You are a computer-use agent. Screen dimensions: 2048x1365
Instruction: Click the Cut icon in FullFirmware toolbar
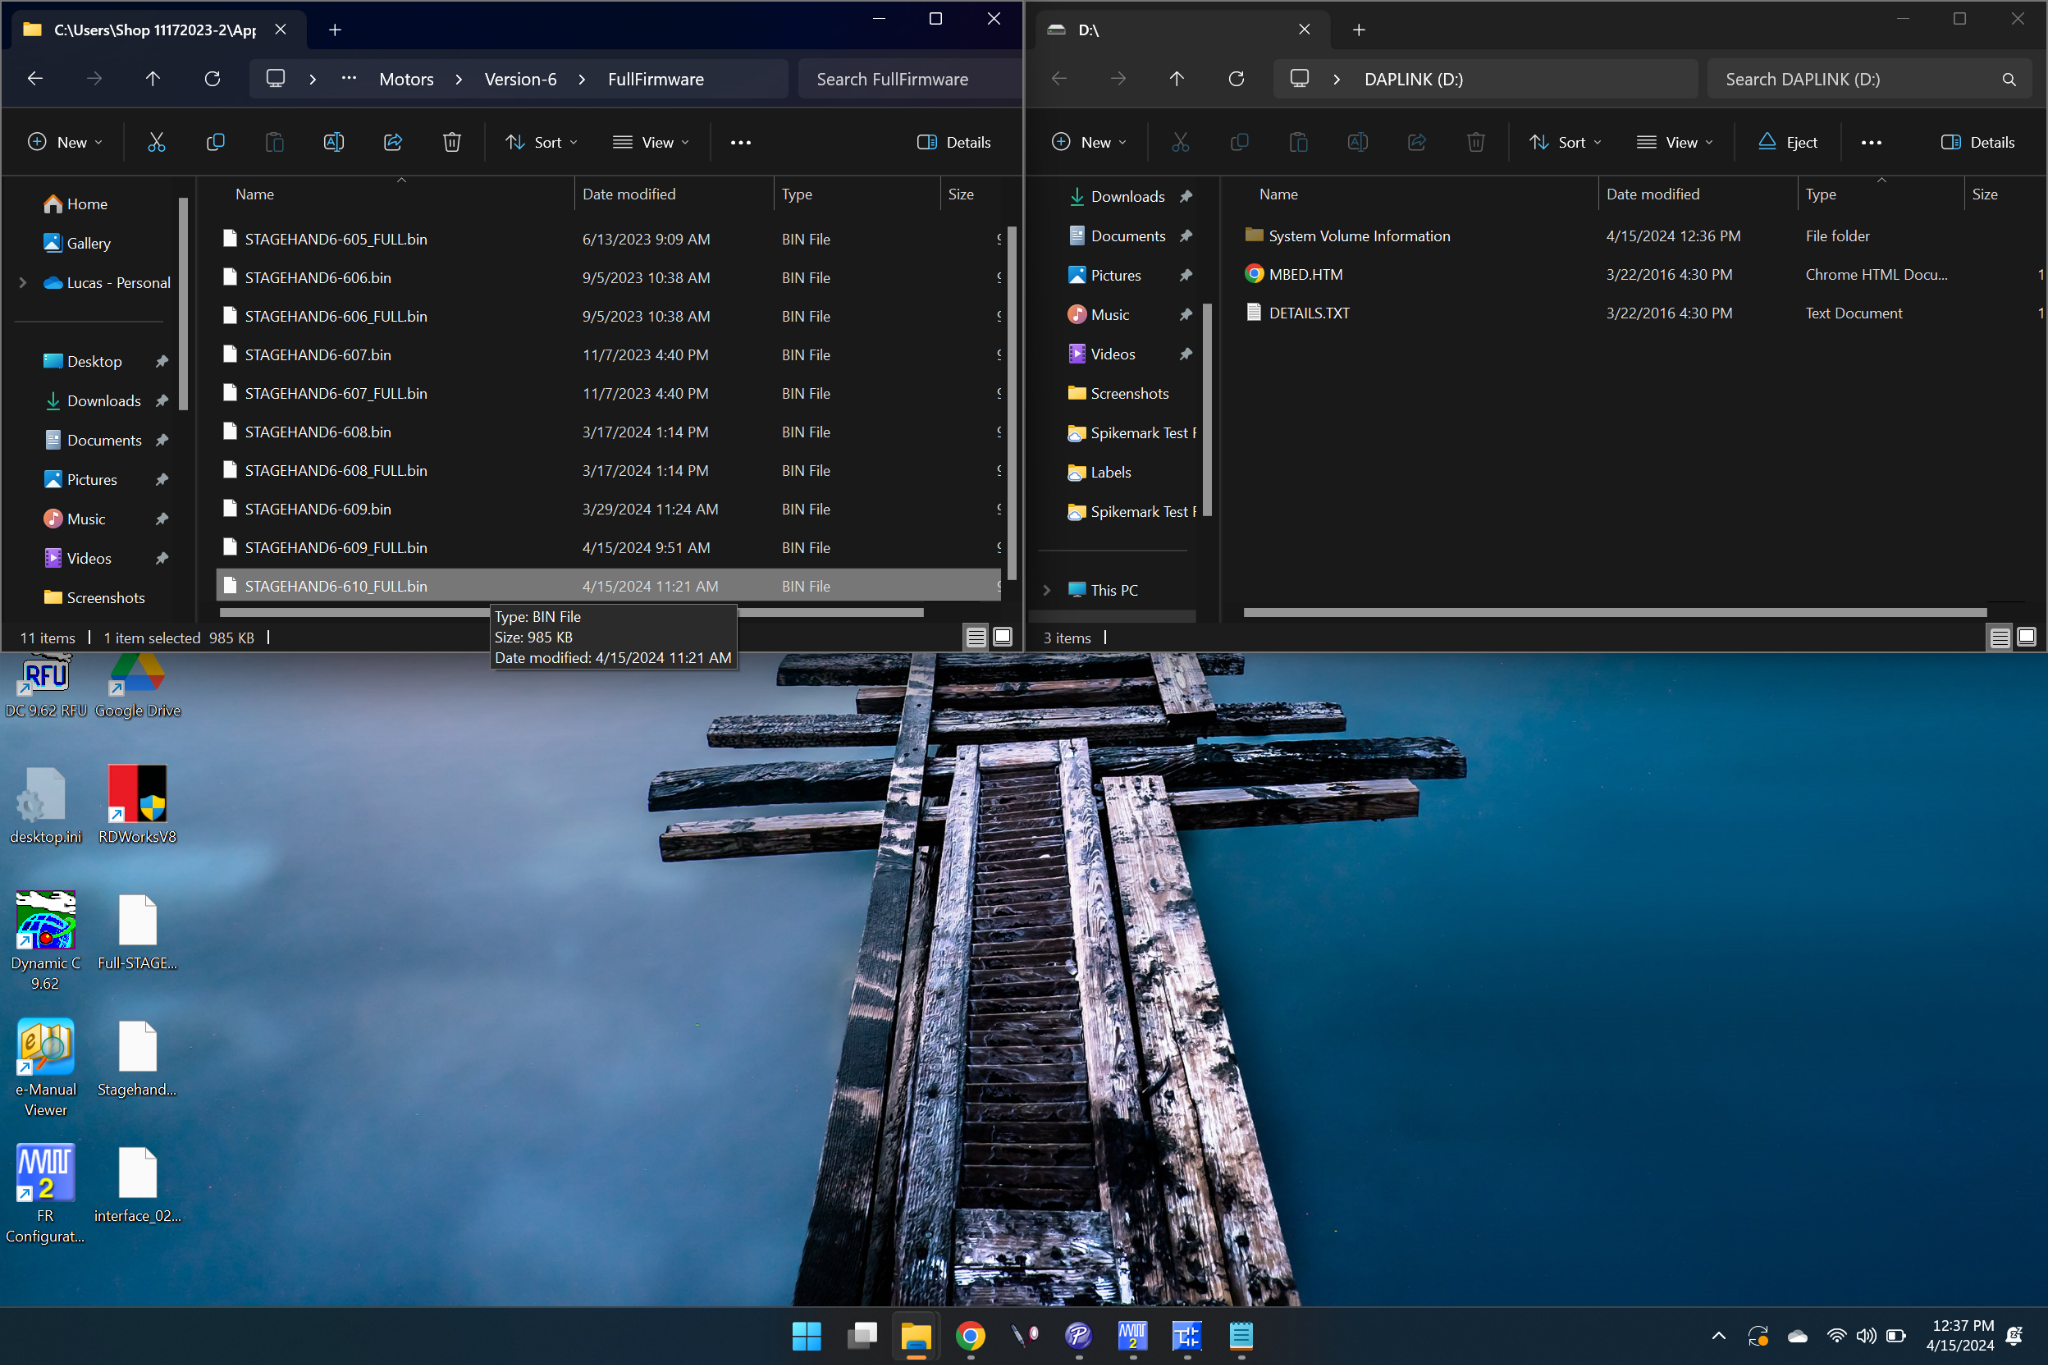[x=156, y=142]
